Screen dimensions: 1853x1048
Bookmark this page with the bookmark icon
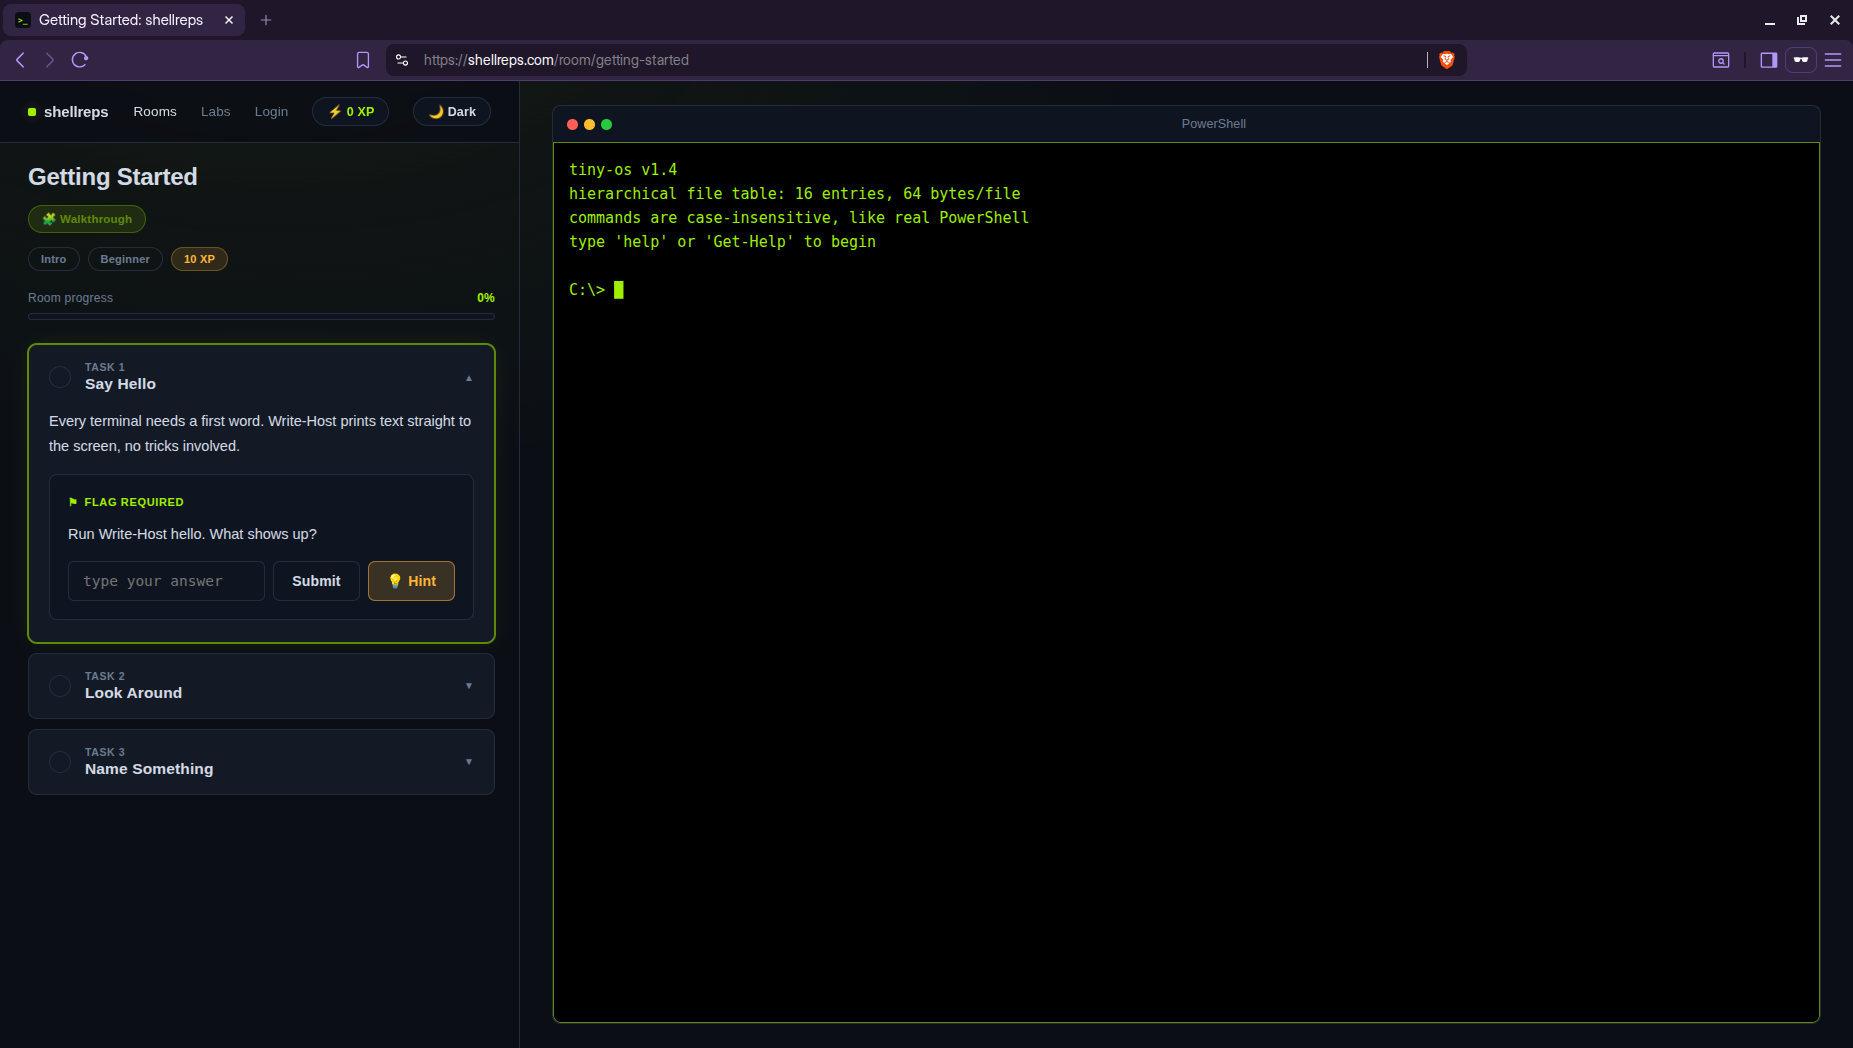[x=363, y=60]
